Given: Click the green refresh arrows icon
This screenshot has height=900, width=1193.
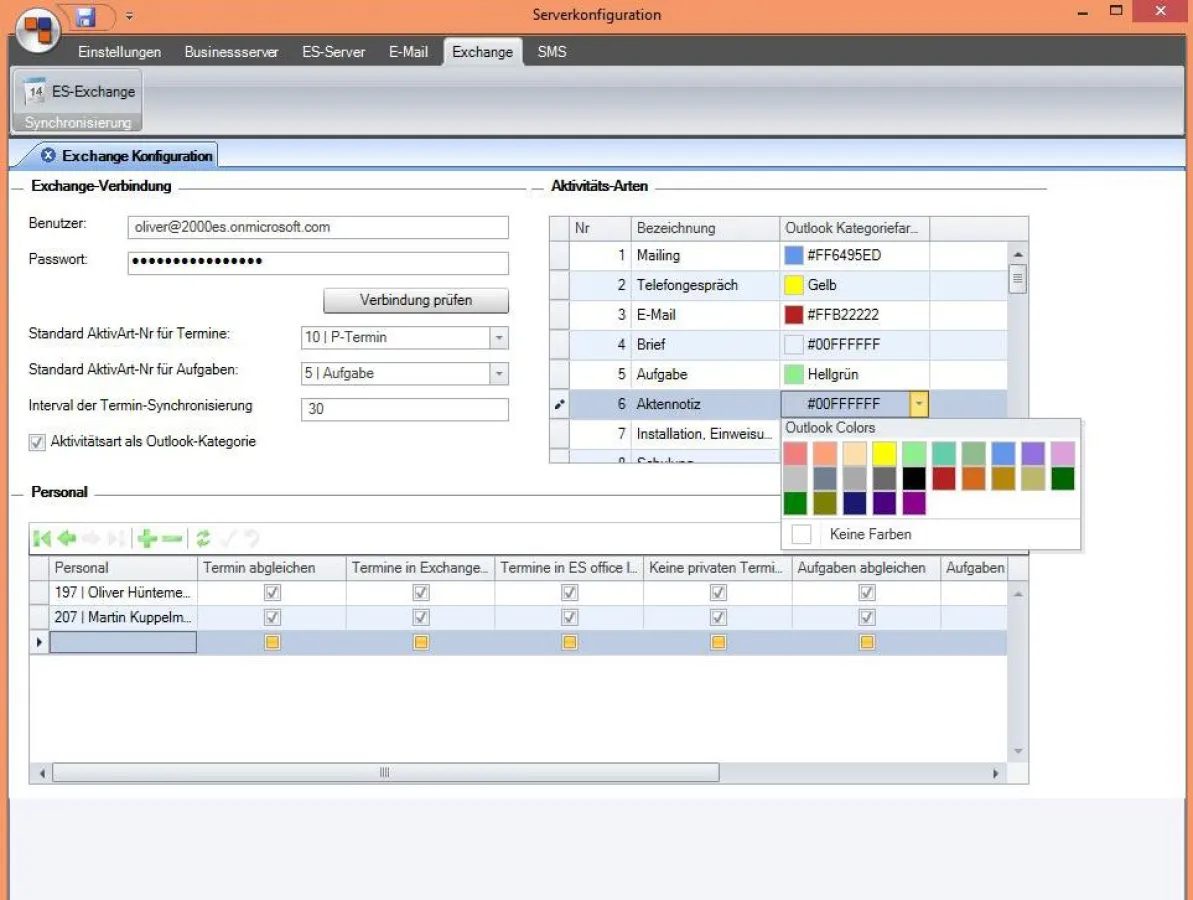Looking at the screenshot, I should click(x=203, y=539).
